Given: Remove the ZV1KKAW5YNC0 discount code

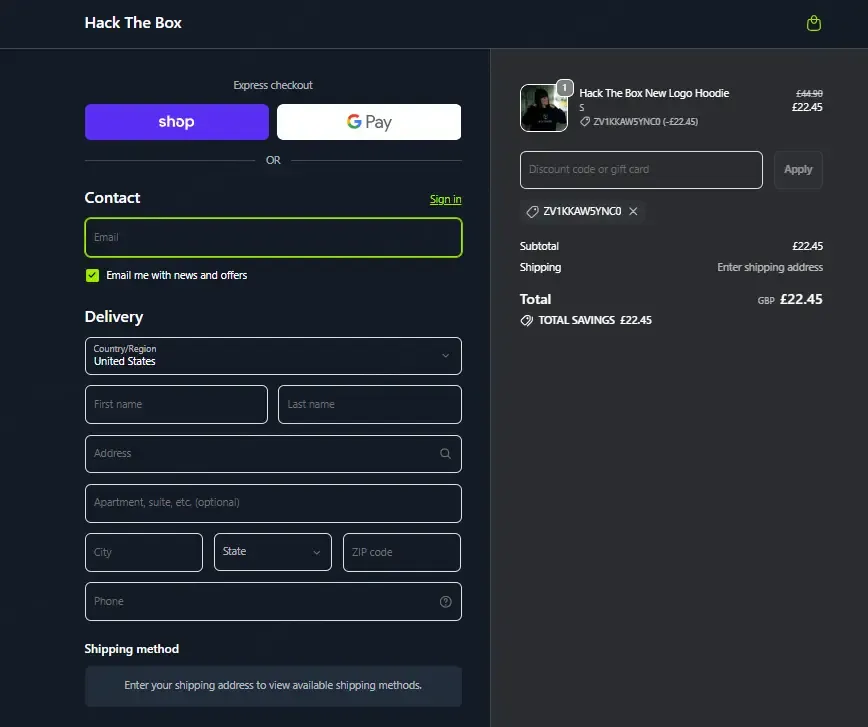Looking at the screenshot, I should [633, 212].
